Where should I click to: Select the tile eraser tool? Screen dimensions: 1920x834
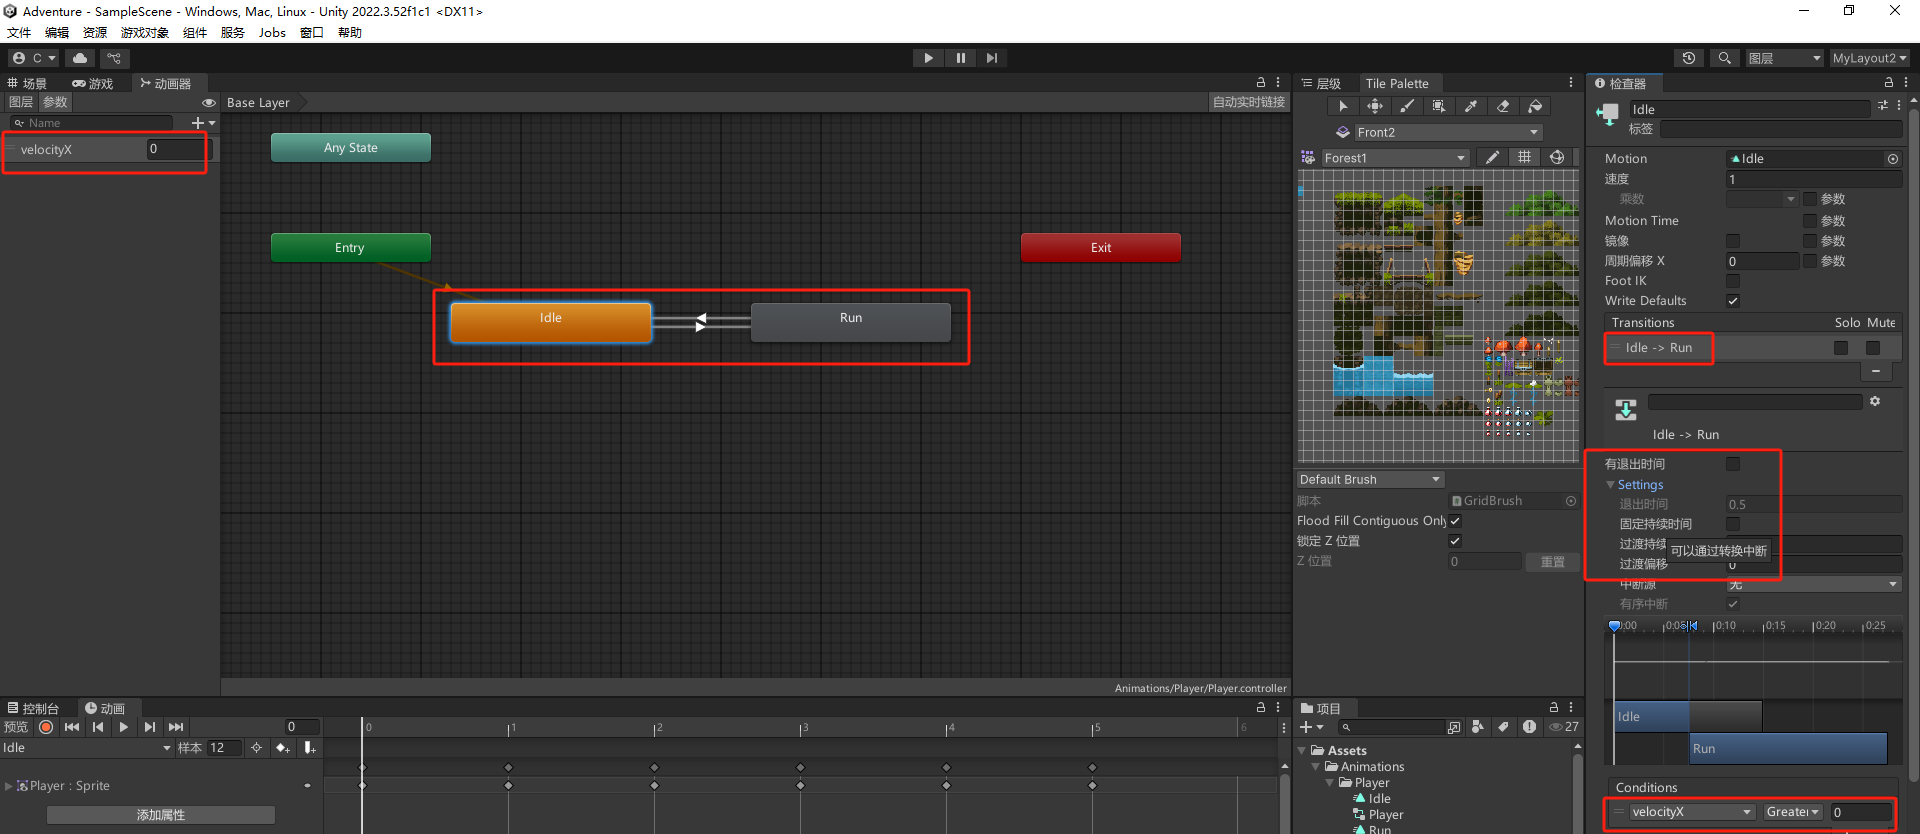1503,106
